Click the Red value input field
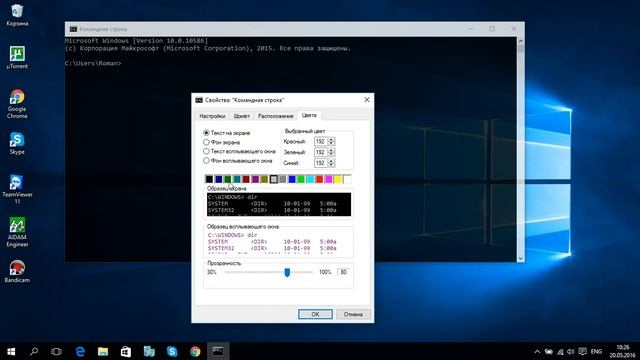This screenshot has height=360, width=640. 321,141
